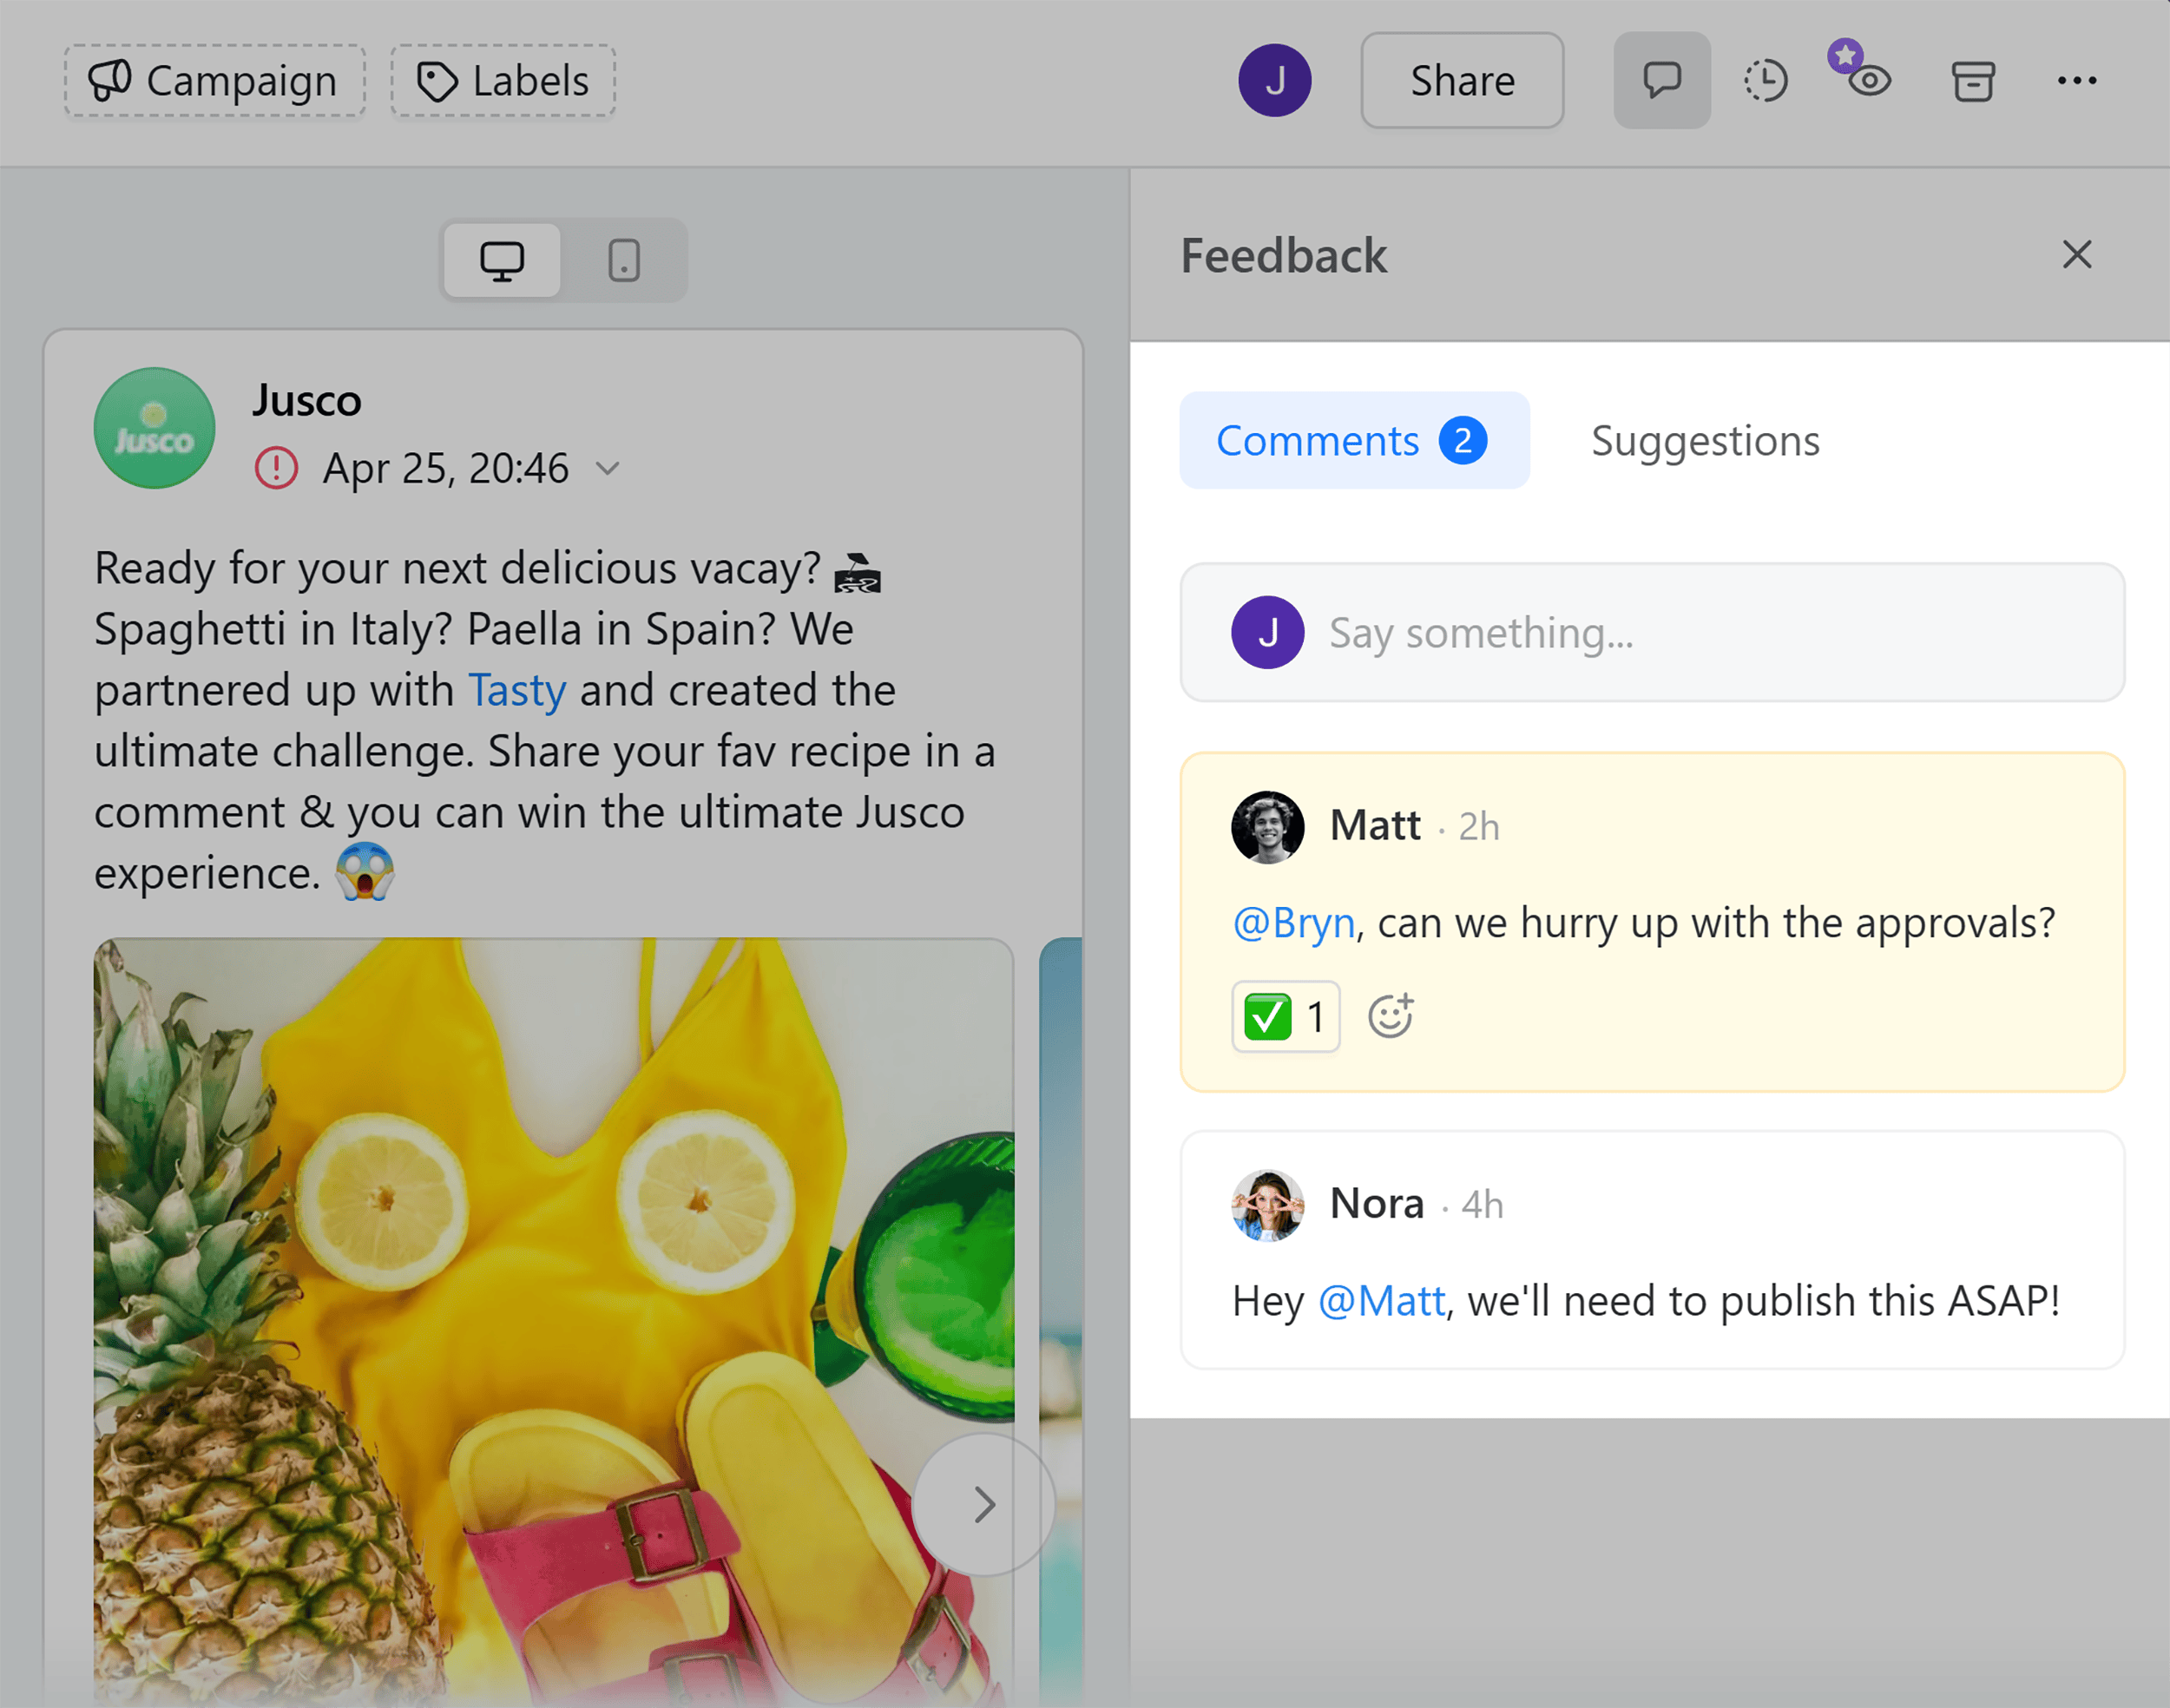The image size is (2170, 1708).
Task: Open the post preview eye icon
Action: [1868, 83]
